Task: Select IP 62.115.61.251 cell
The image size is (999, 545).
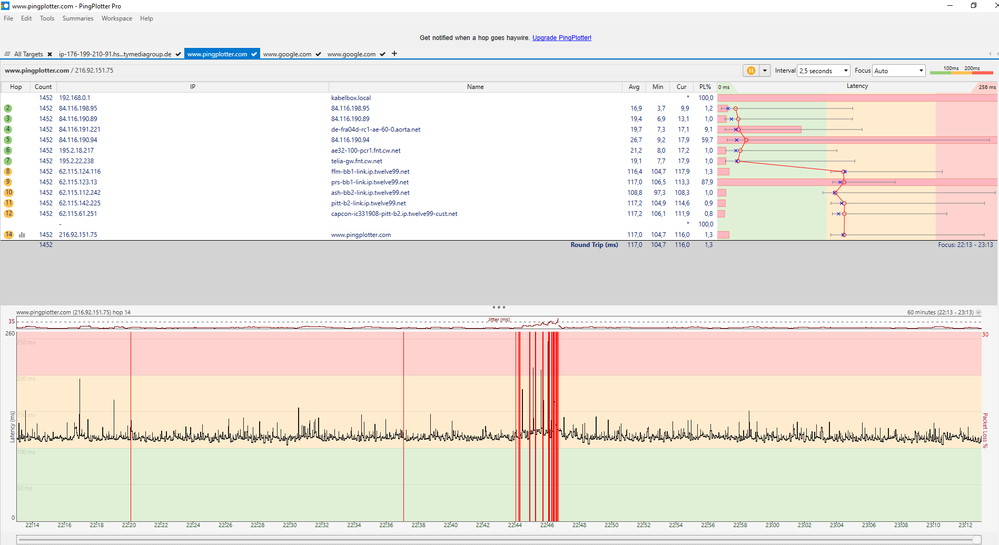Action: pos(78,214)
